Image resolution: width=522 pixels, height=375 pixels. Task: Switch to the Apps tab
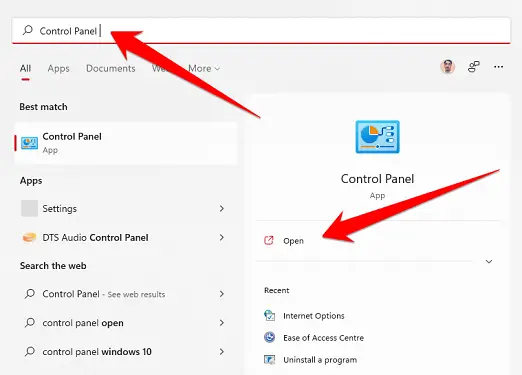pos(58,68)
